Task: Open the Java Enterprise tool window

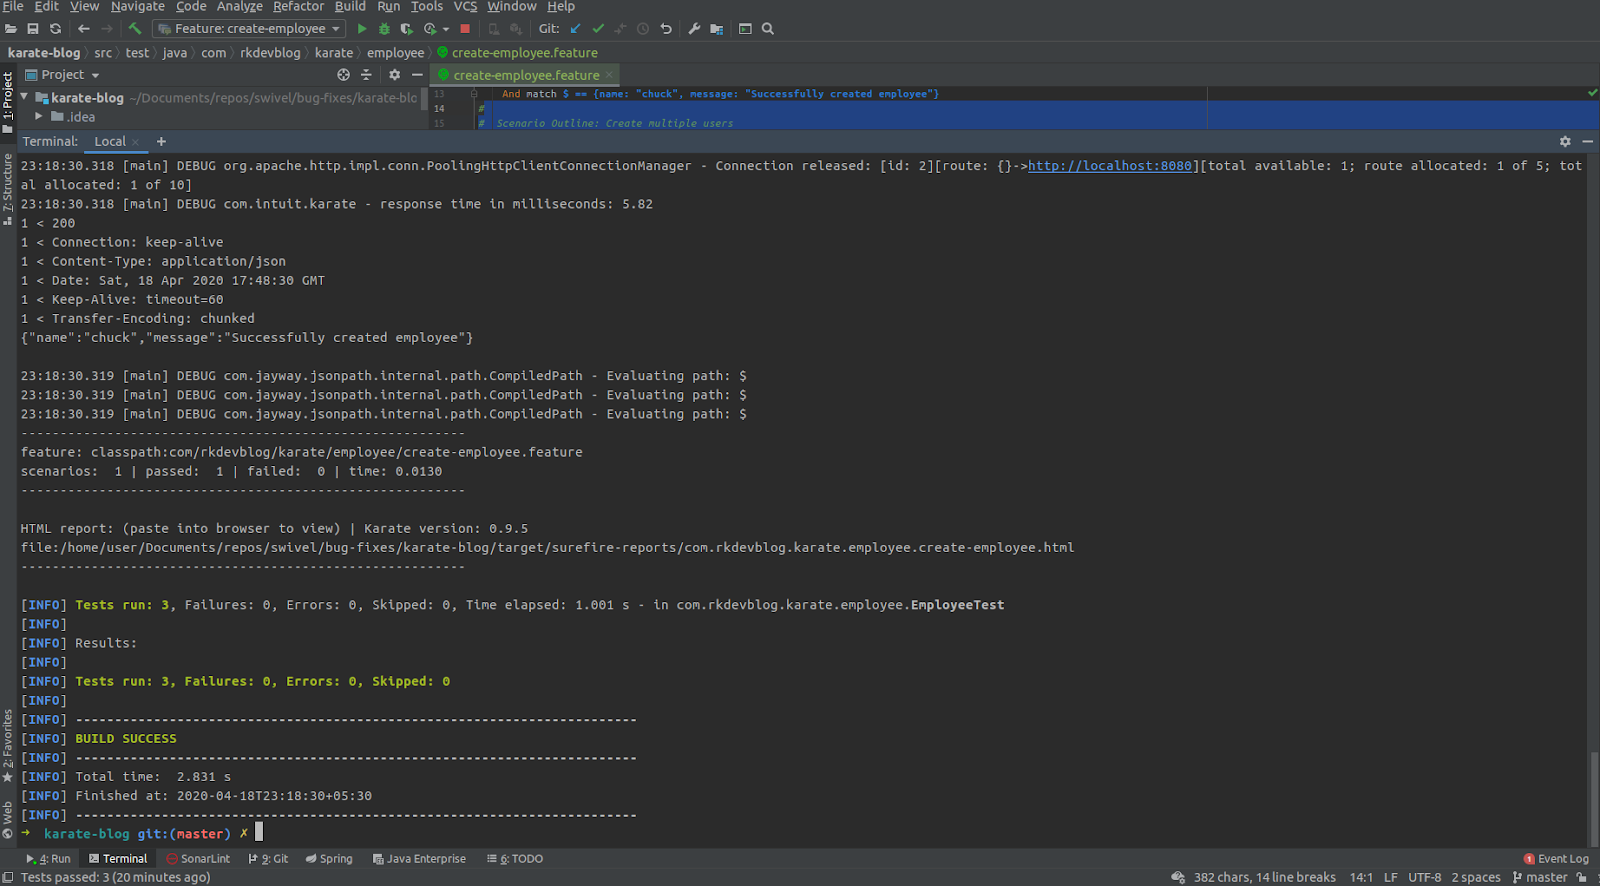Action: coord(419,859)
